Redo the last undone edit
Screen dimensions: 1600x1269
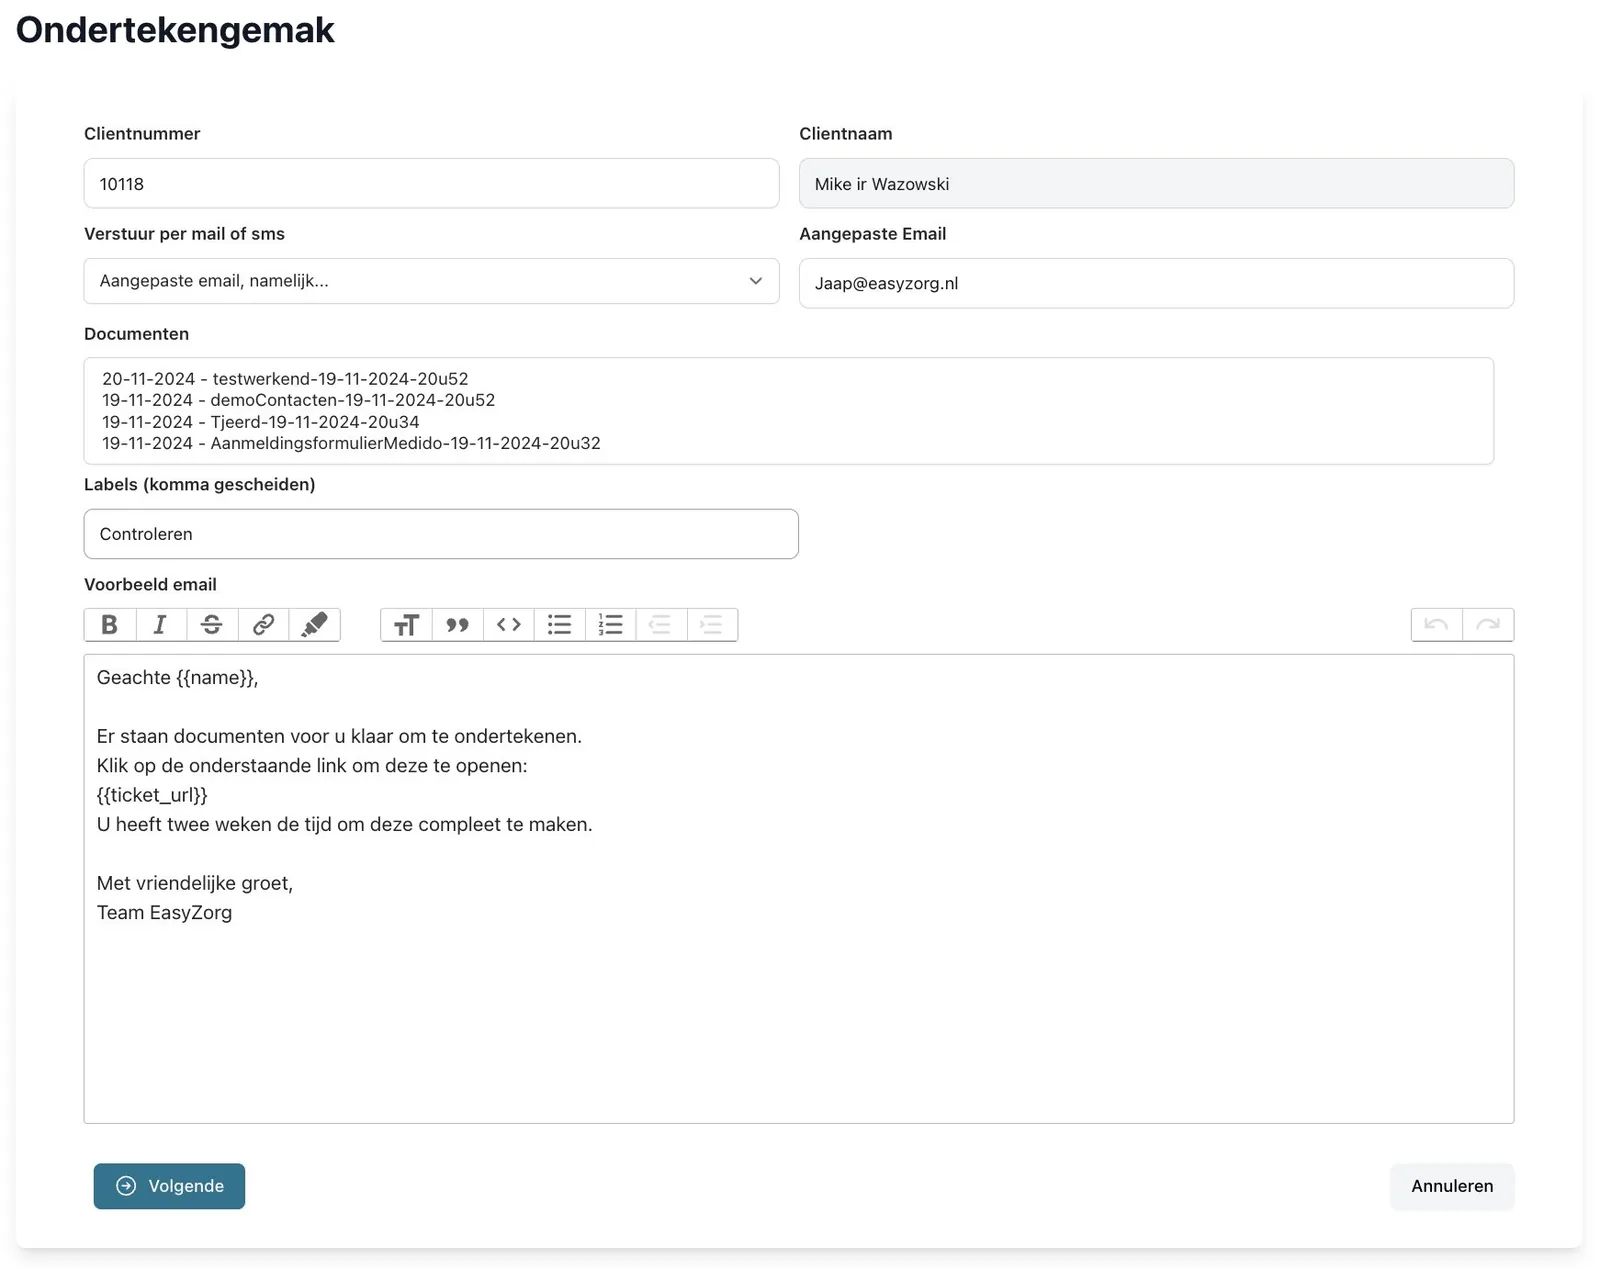[1488, 625]
